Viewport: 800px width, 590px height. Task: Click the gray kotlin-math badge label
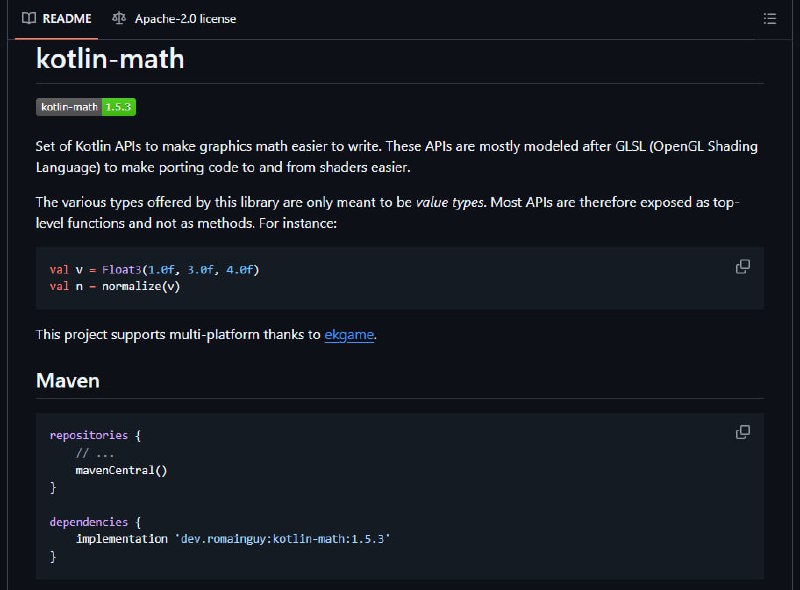tap(69, 107)
